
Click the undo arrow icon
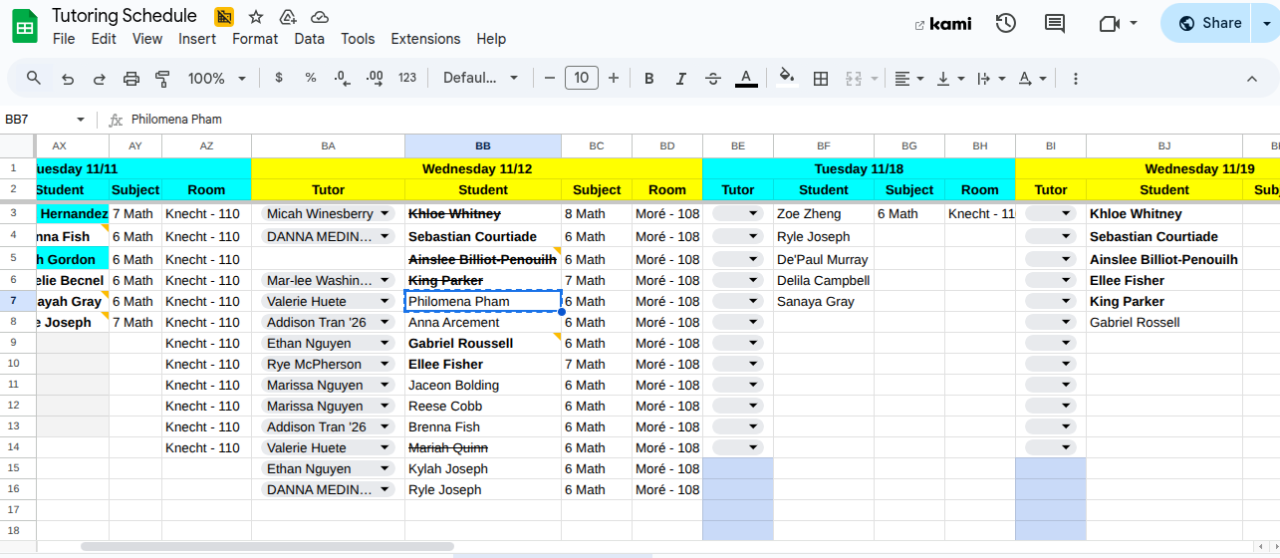(67, 78)
